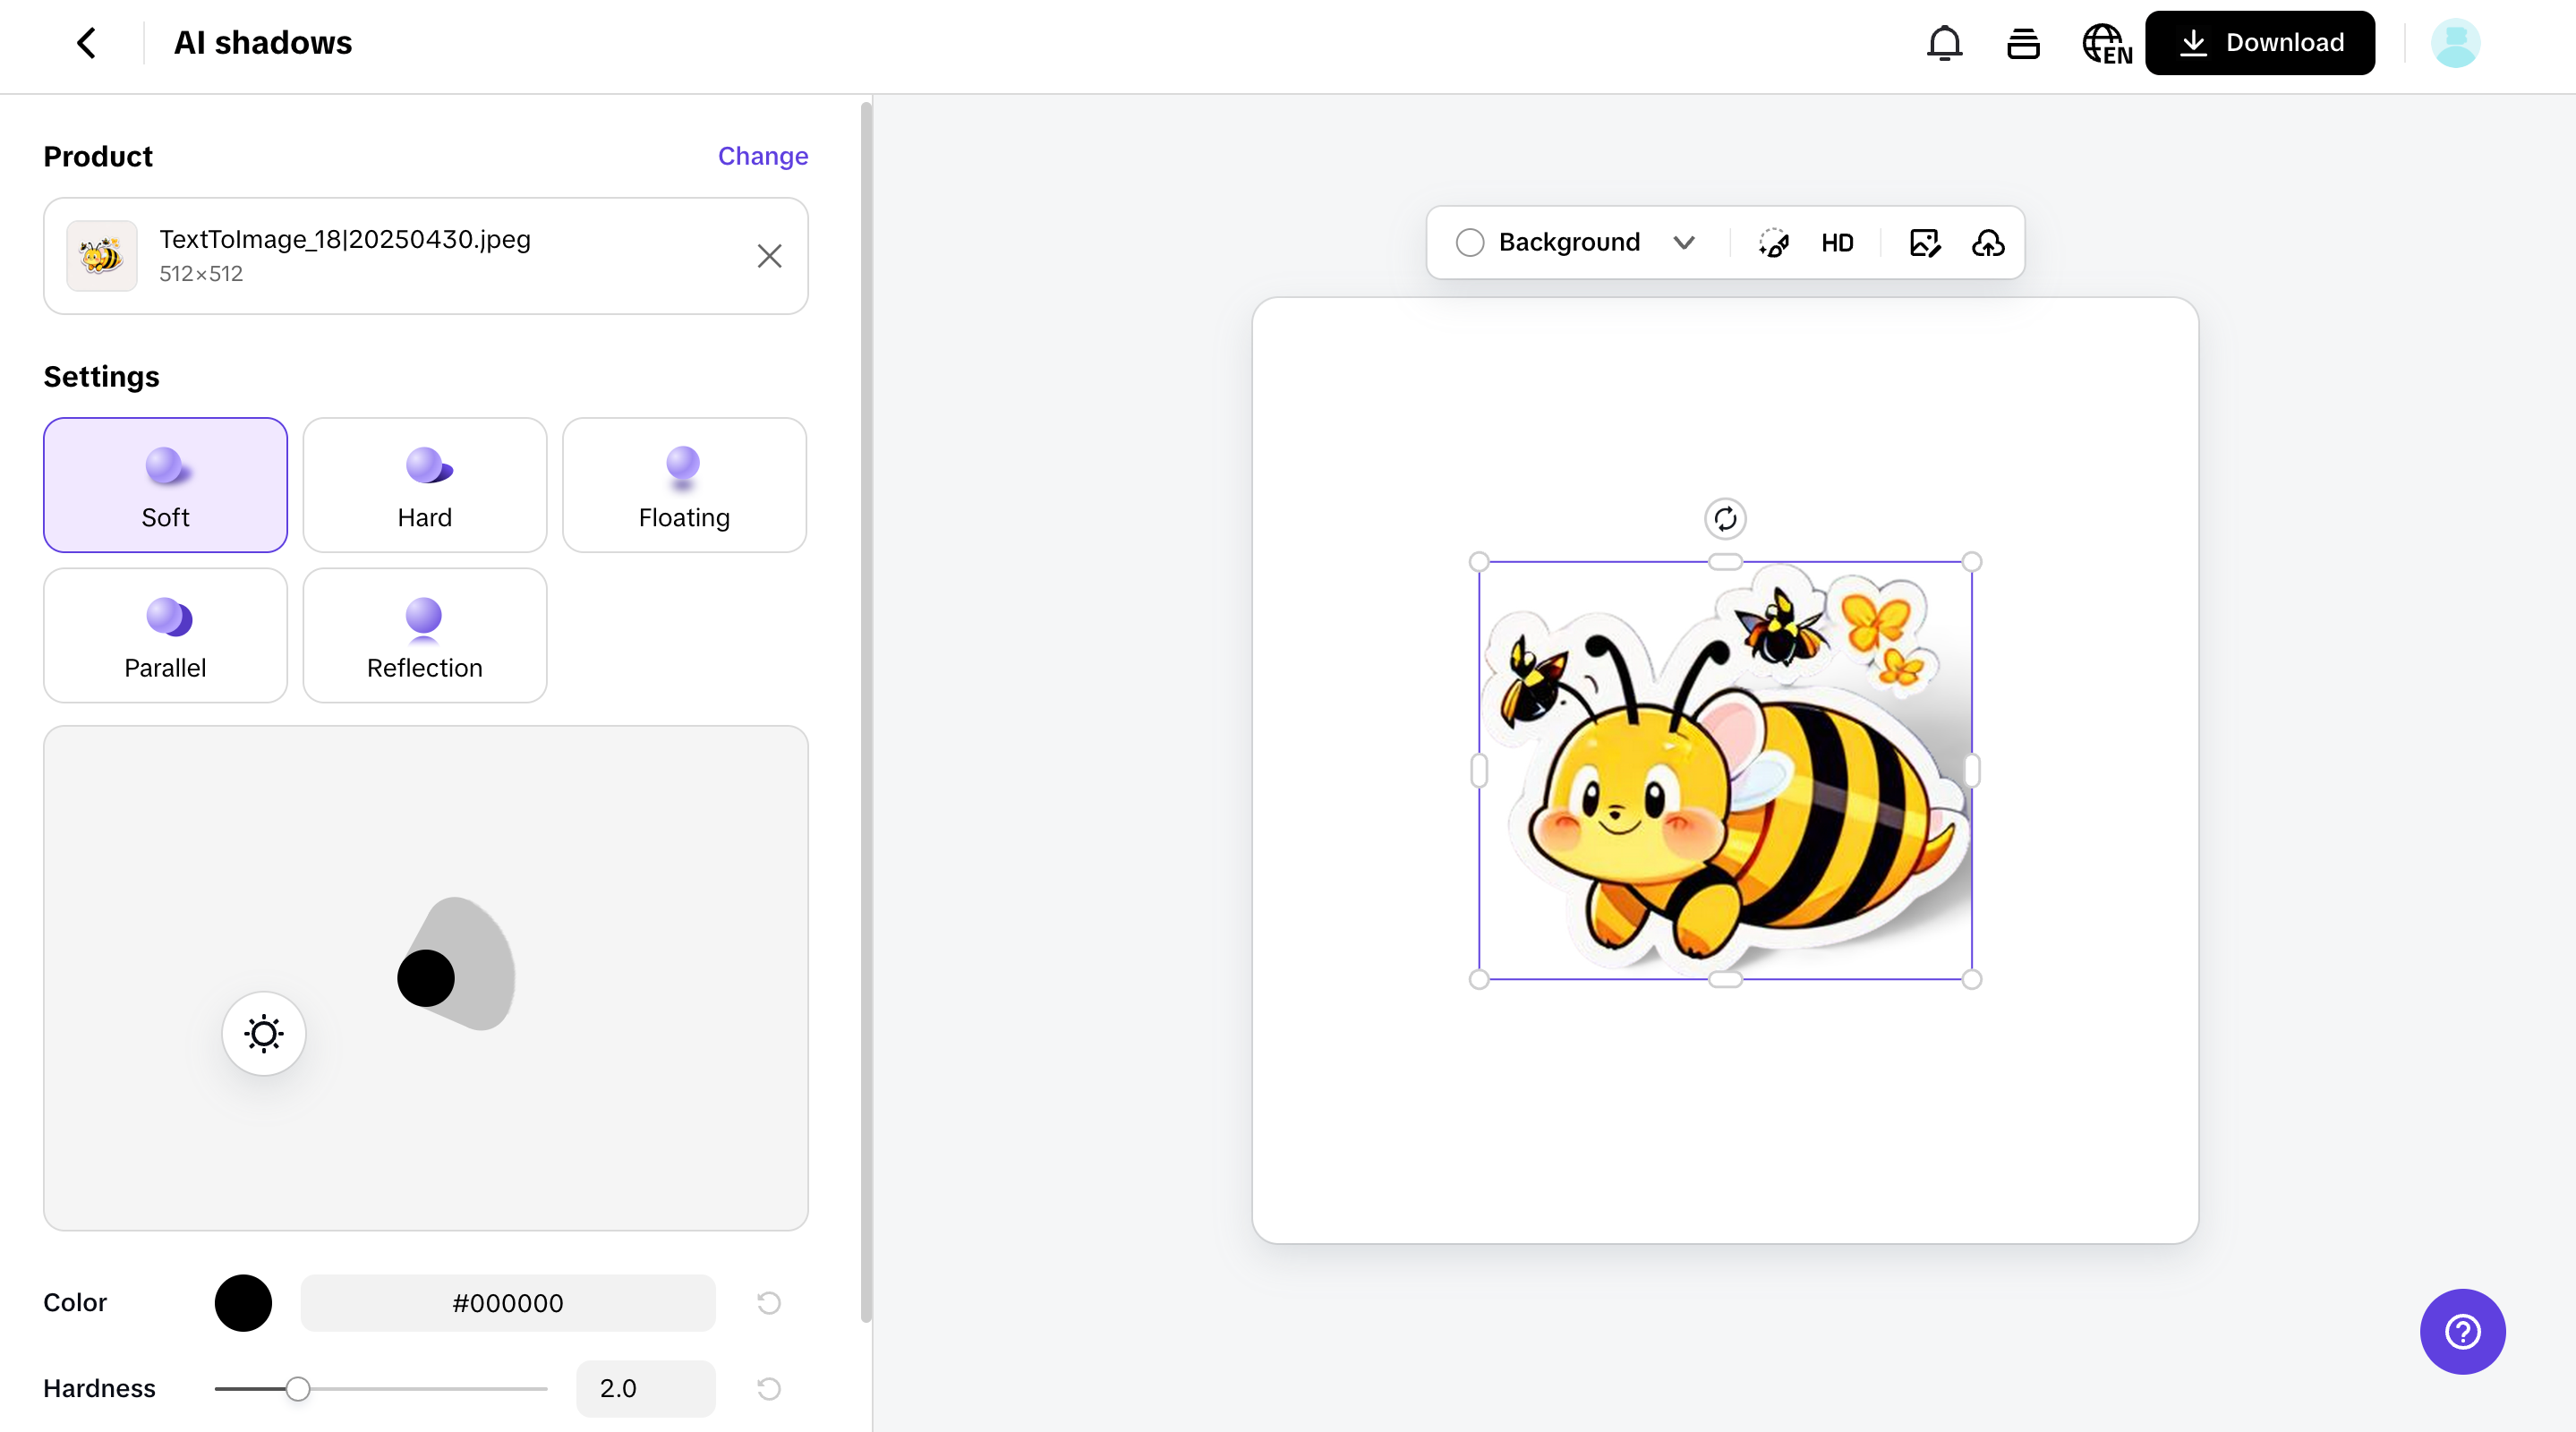The width and height of the screenshot is (2576, 1432).
Task: Click the rotate handle above the bee
Action: coord(1725,519)
